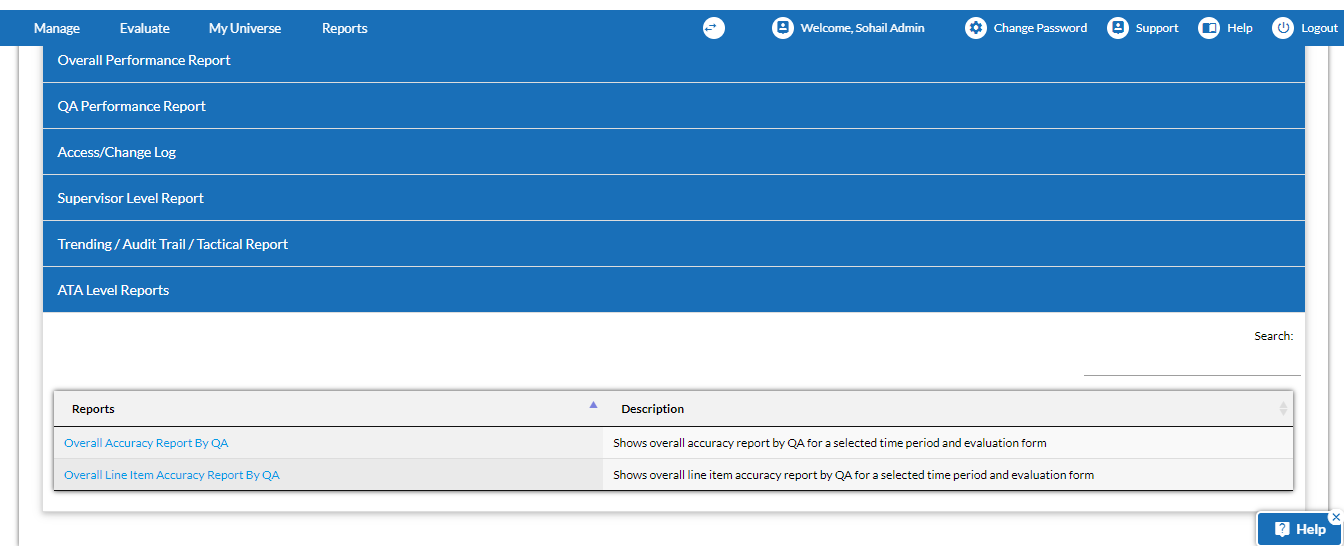Click the Help text in top bar

pyautogui.click(x=1240, y=28)
